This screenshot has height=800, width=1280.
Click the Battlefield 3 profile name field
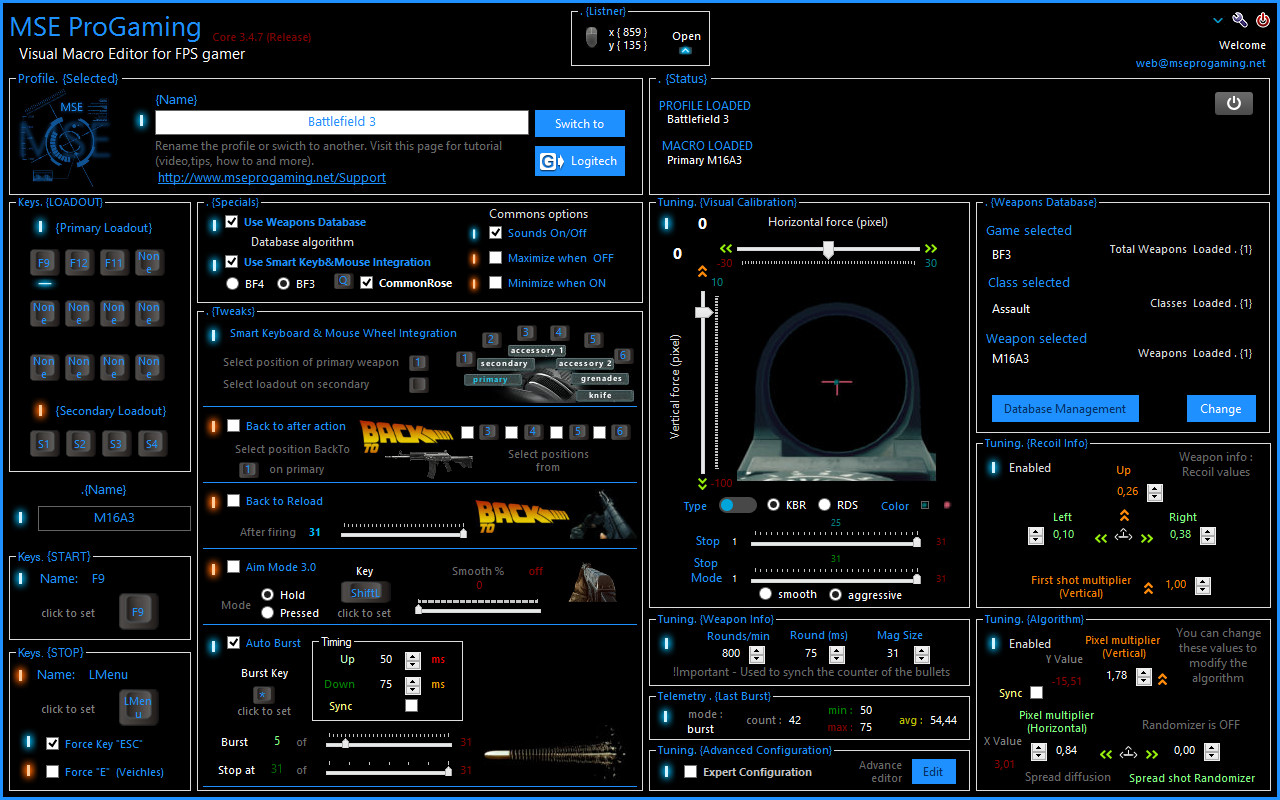click(x=342, y=122)
